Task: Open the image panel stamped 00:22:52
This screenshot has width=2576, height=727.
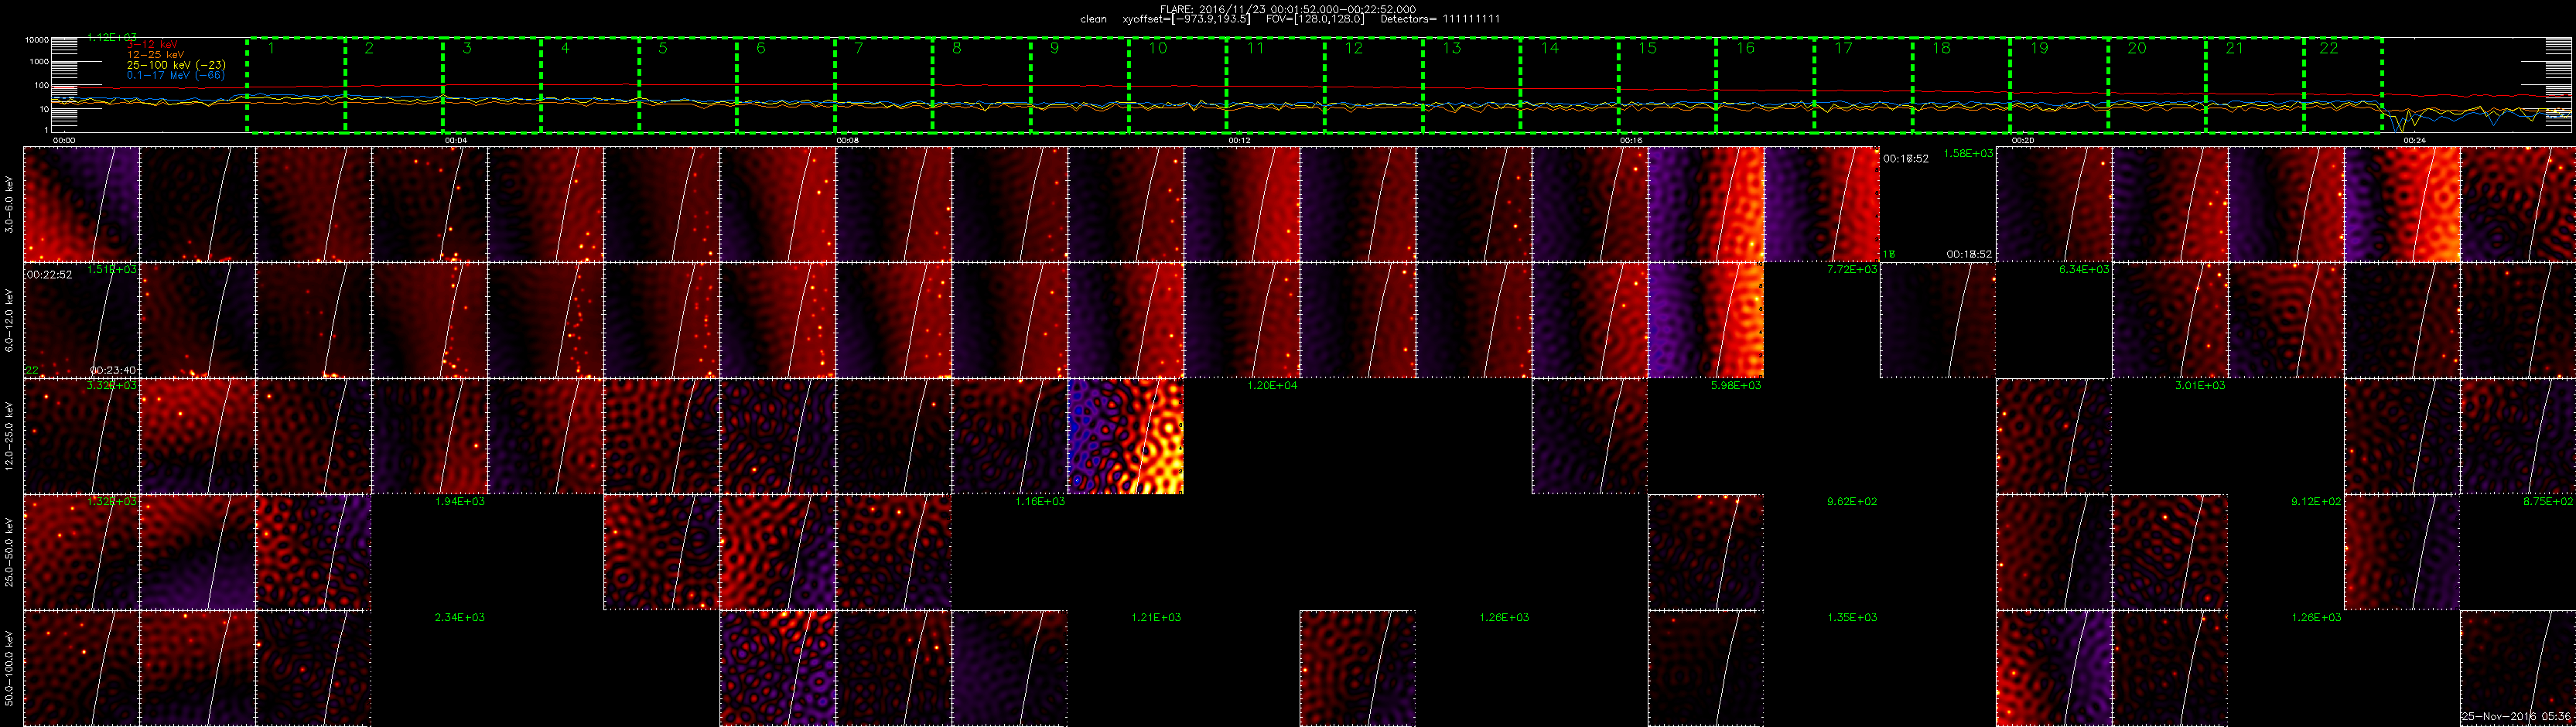Action: click(82, 321)
